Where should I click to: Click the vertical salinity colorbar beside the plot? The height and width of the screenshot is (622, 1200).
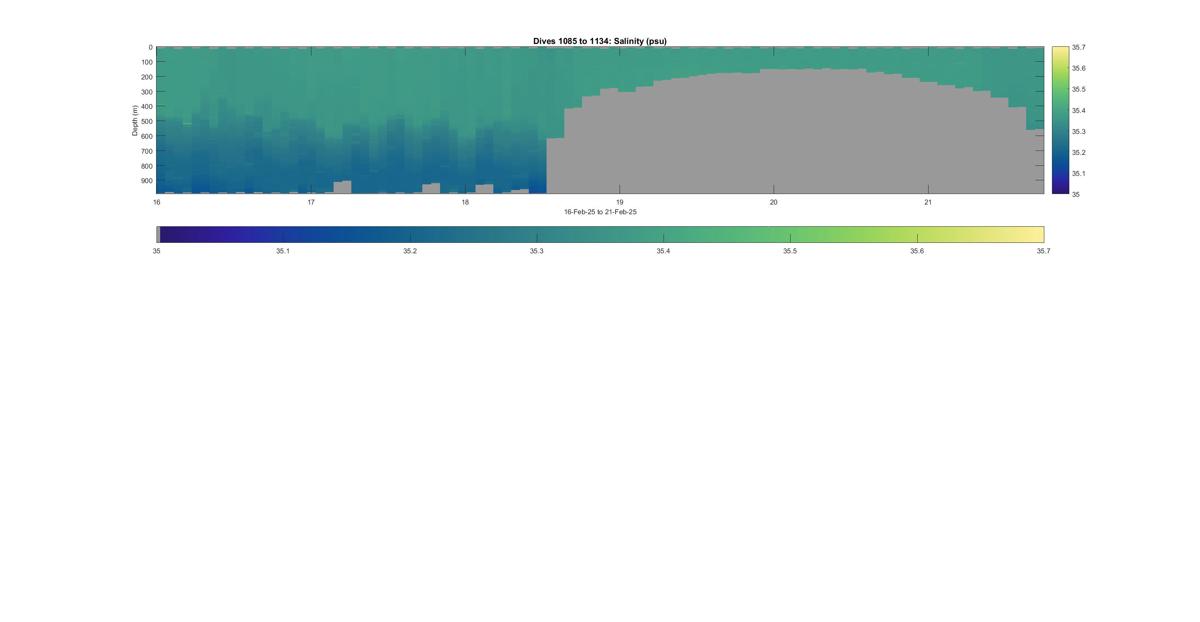1059,120
